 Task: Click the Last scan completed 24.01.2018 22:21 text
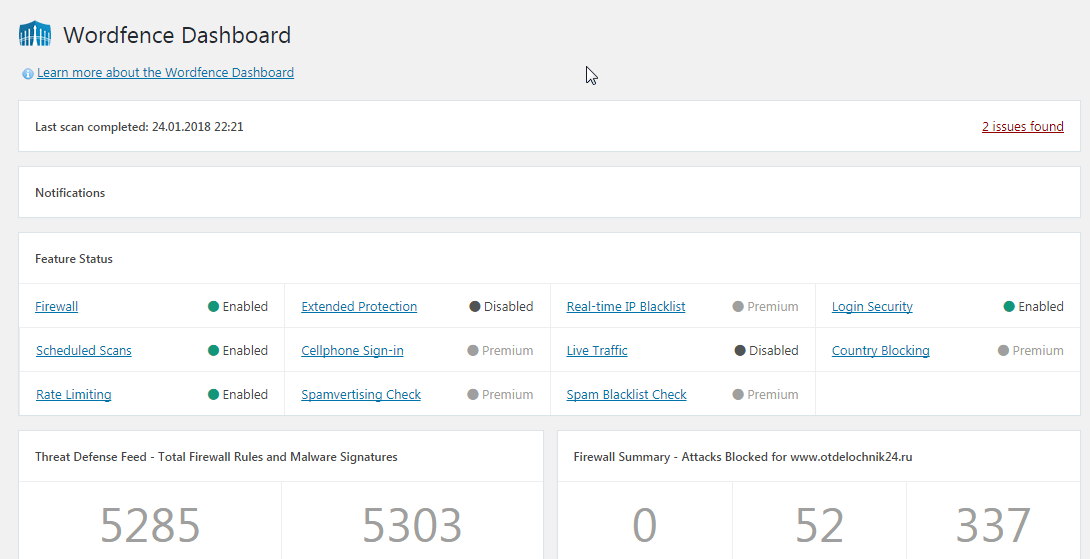pos(139,127)
